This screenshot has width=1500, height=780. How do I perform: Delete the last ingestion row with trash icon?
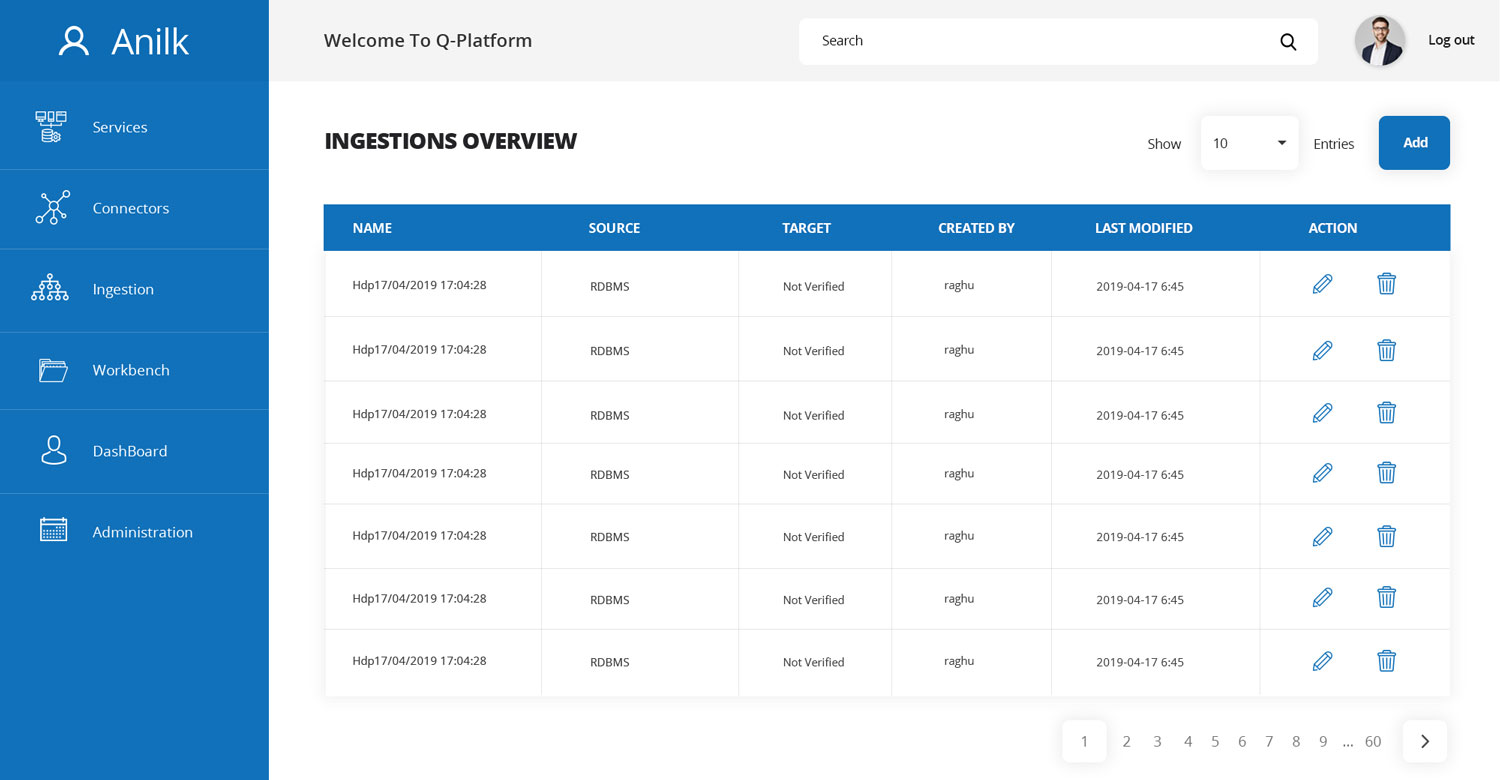1386,660
